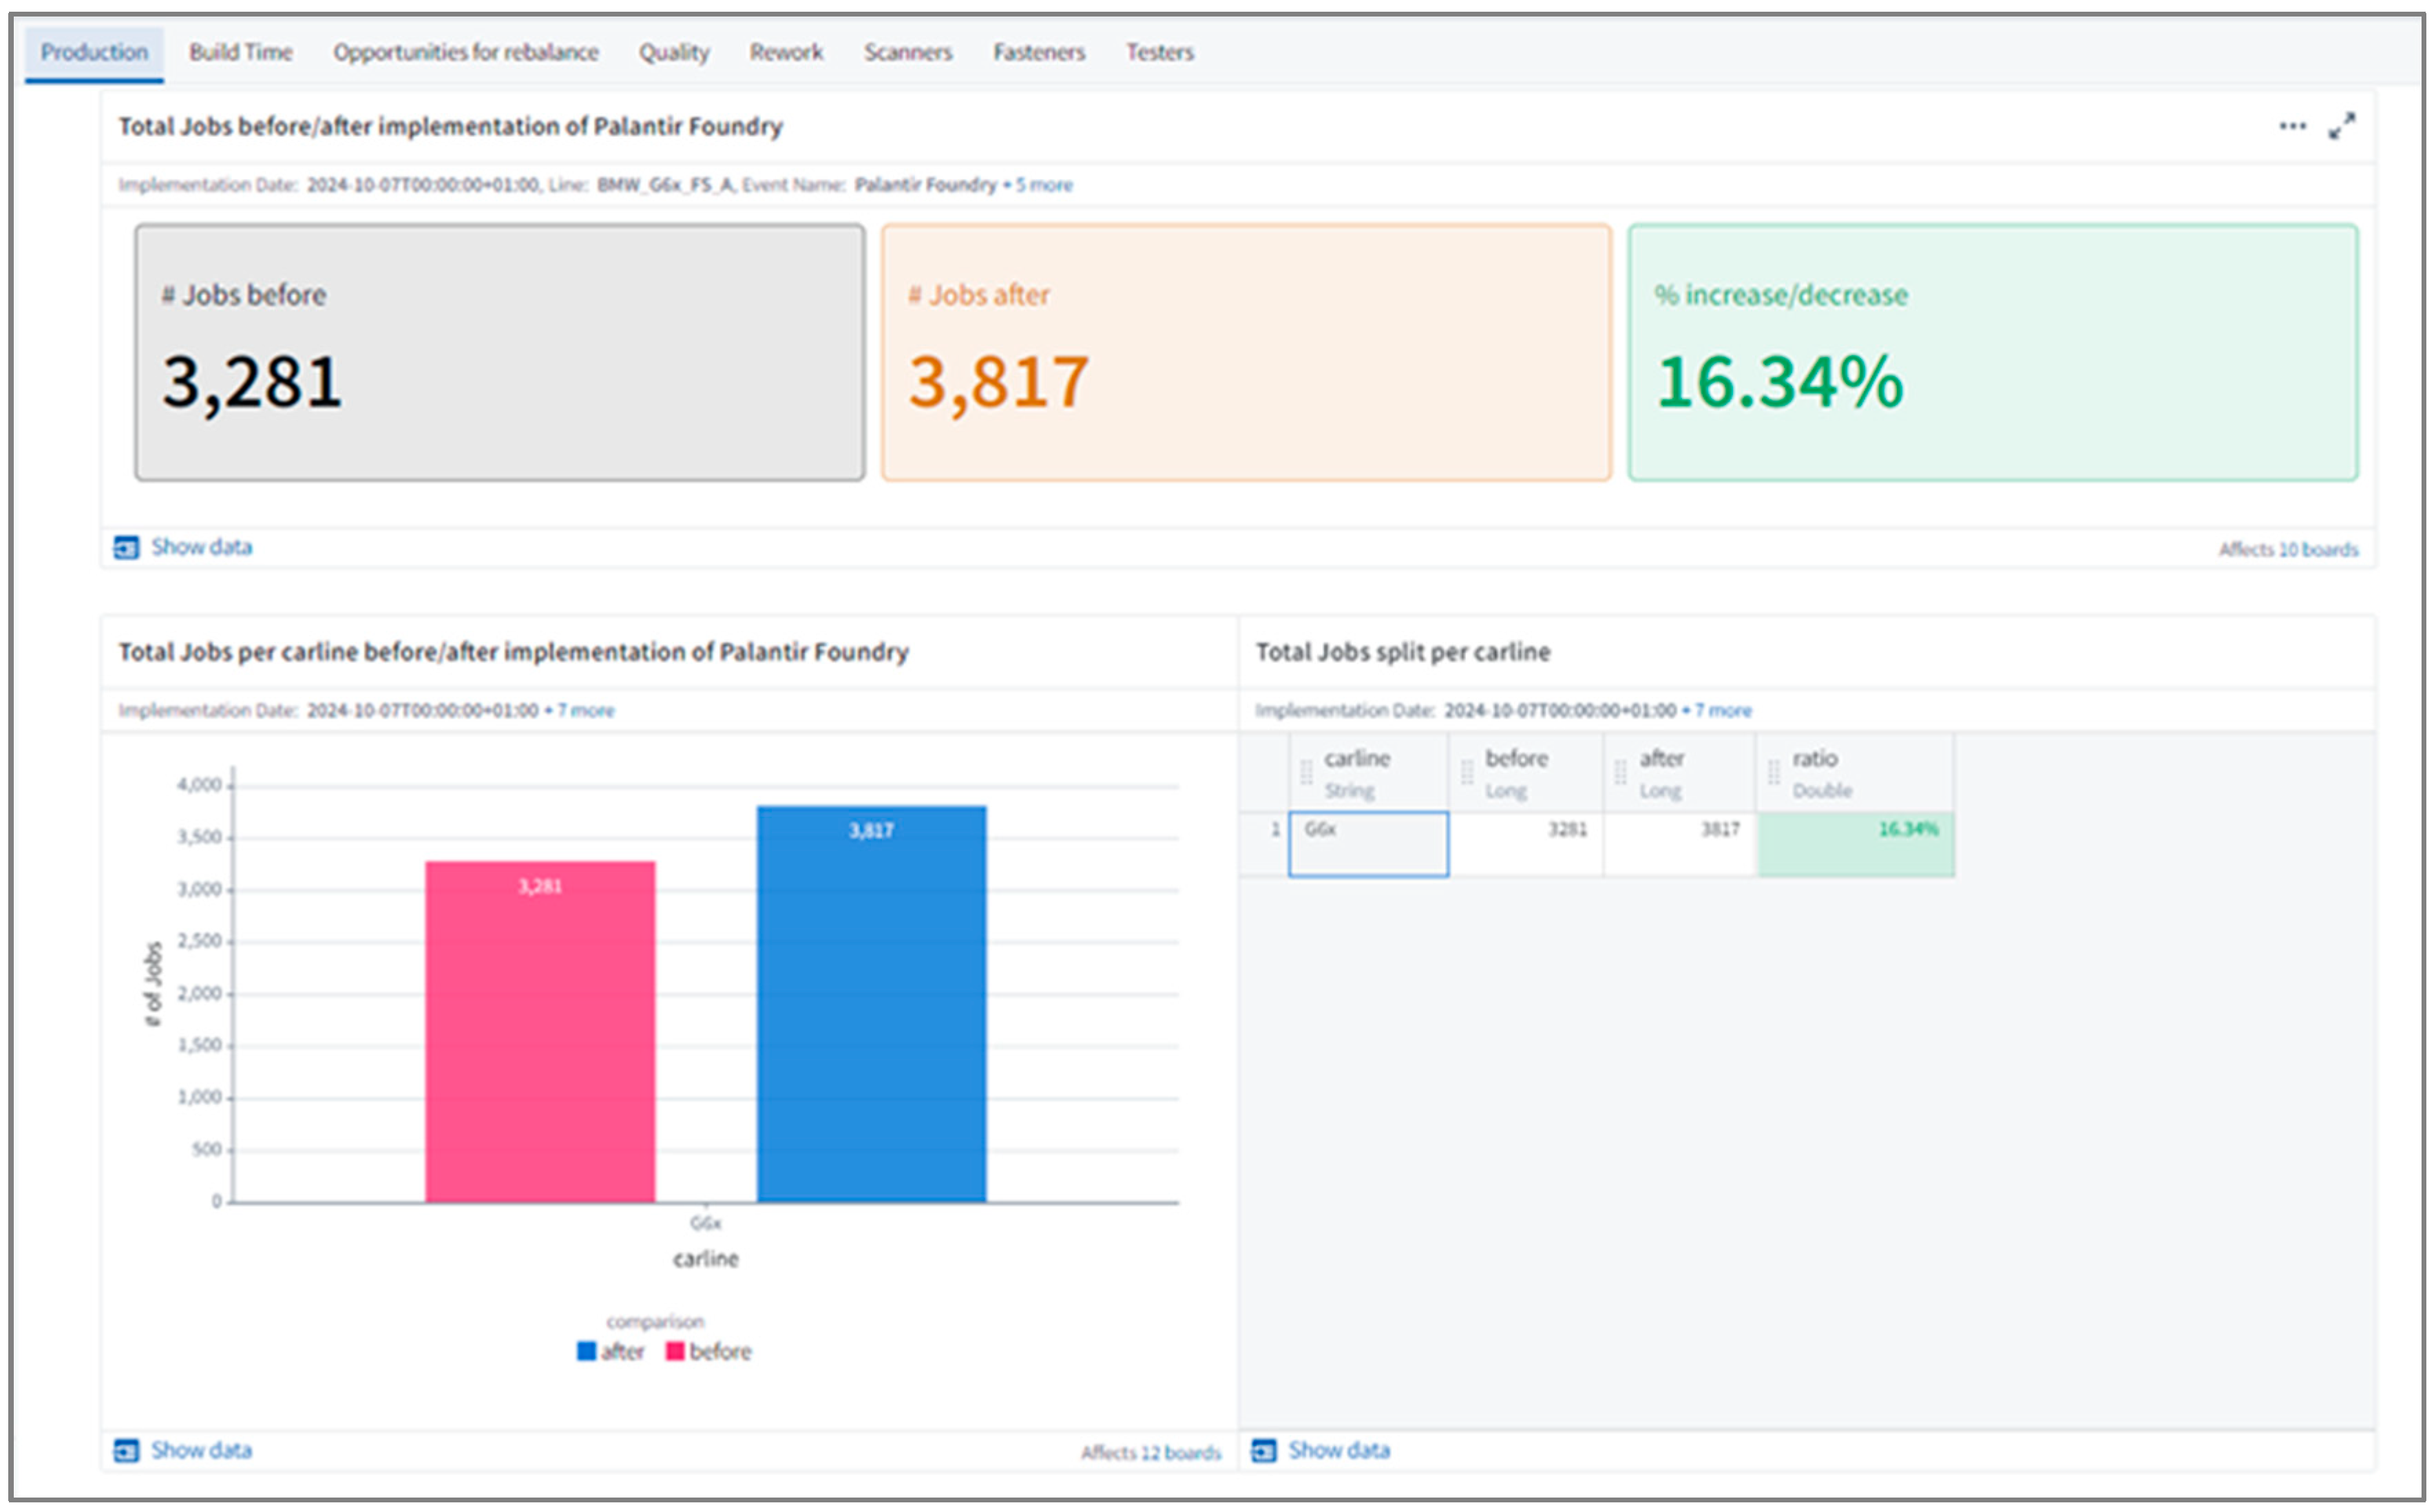Expand '+ 7 more' parameters above bar chart
Screen dimensions: 2436x1512
(x=580, y=711)
